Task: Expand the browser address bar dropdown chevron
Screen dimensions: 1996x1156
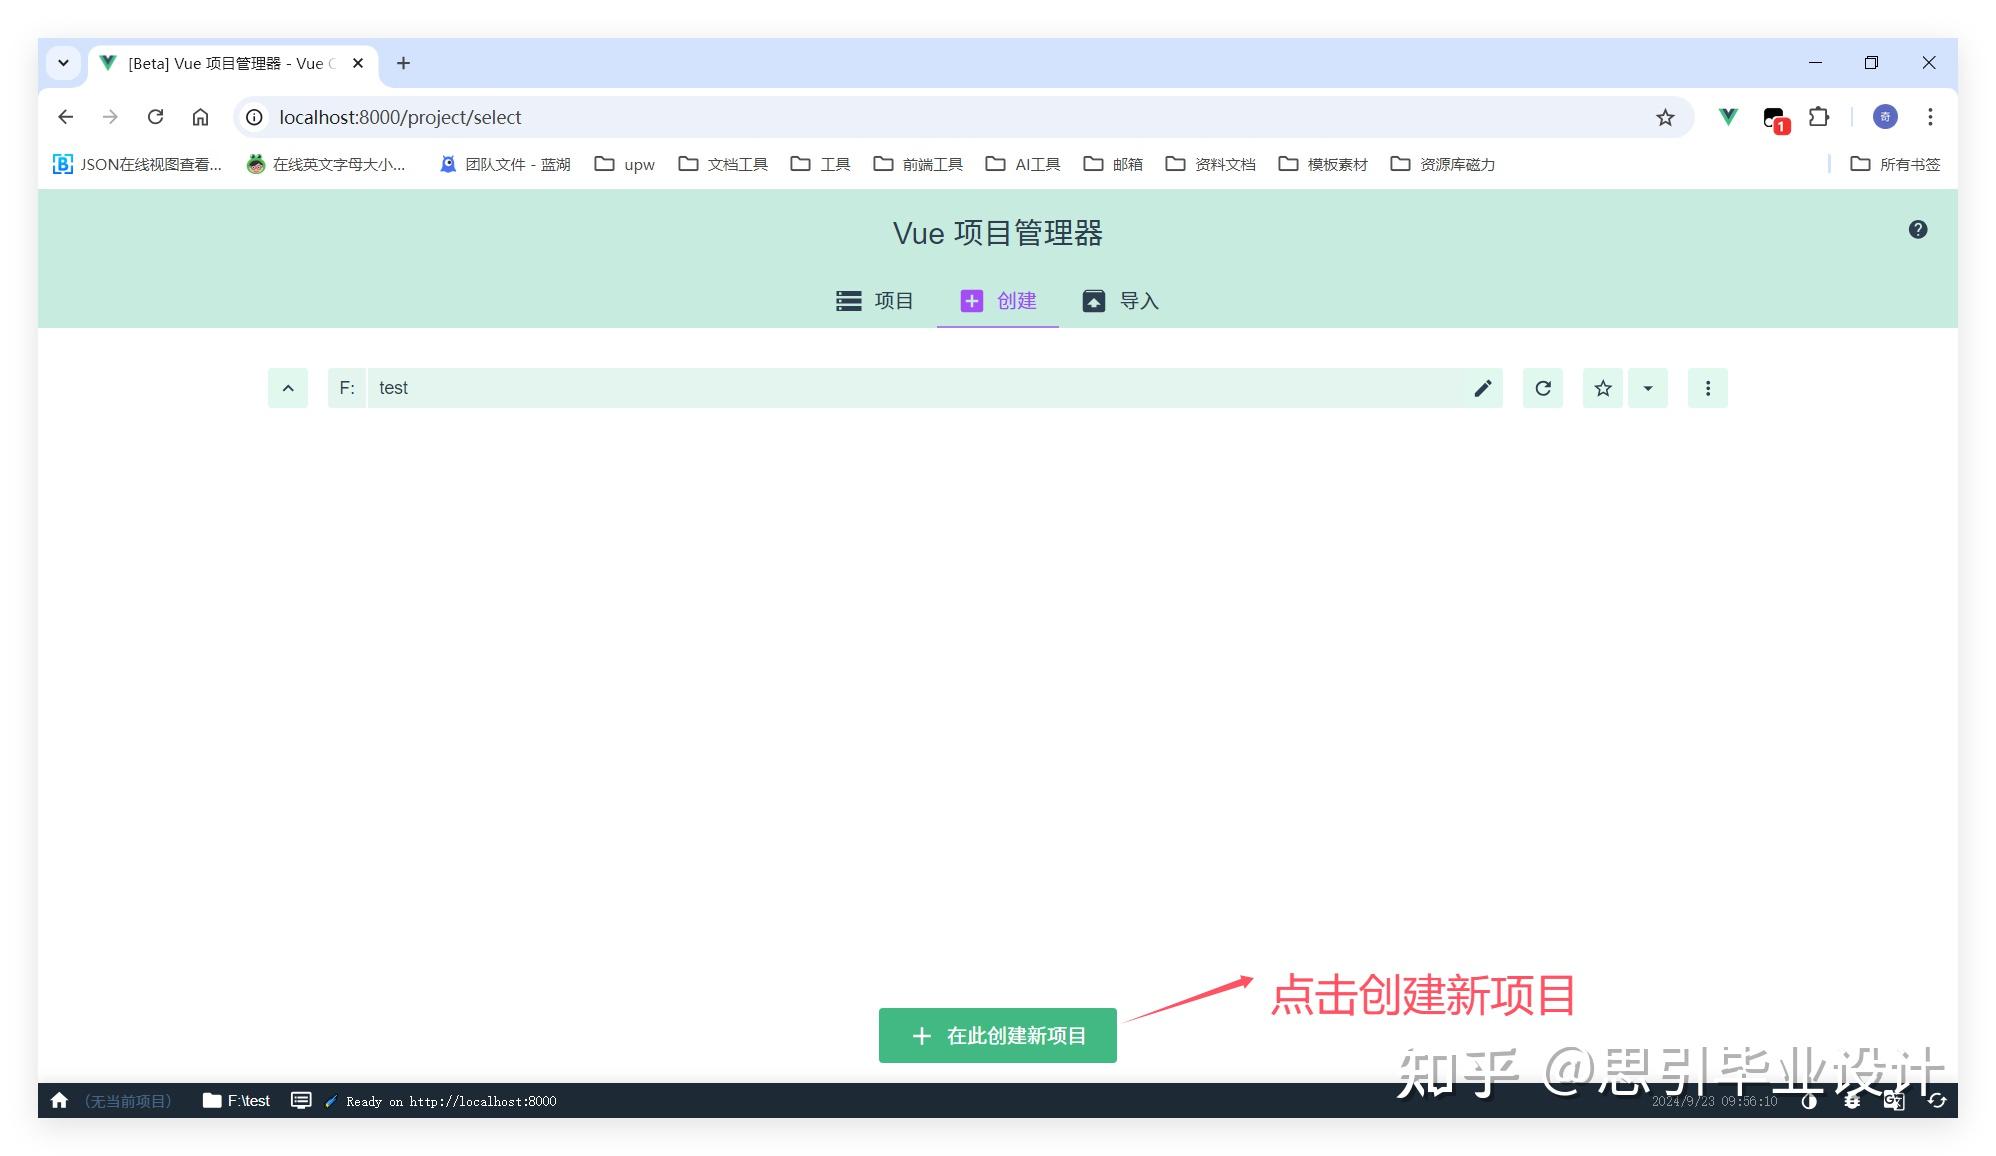Action: click(63, 62)
